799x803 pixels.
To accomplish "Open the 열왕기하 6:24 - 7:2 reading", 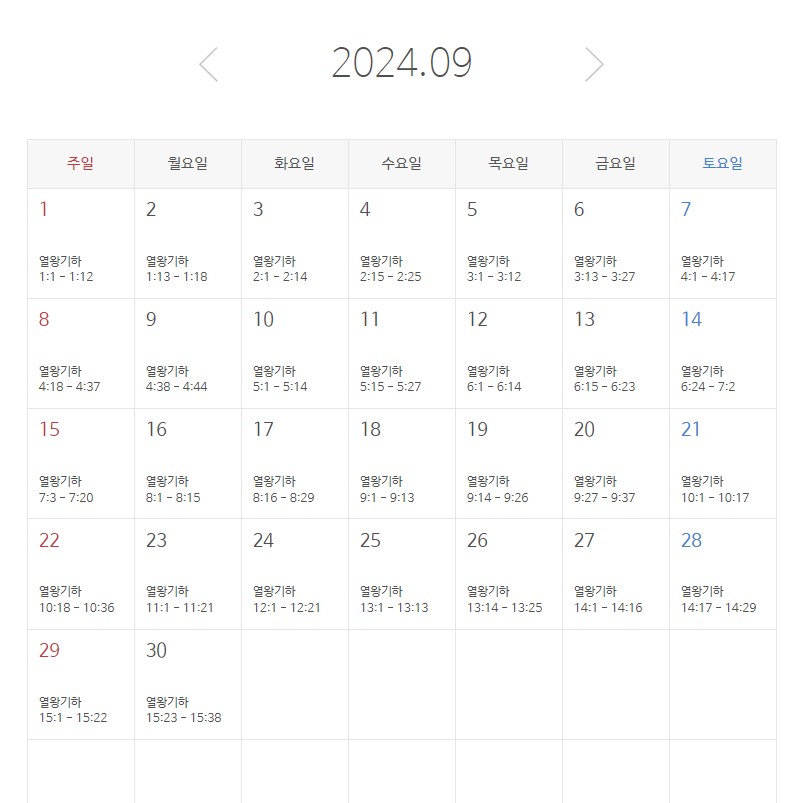I will pos(708,379).
